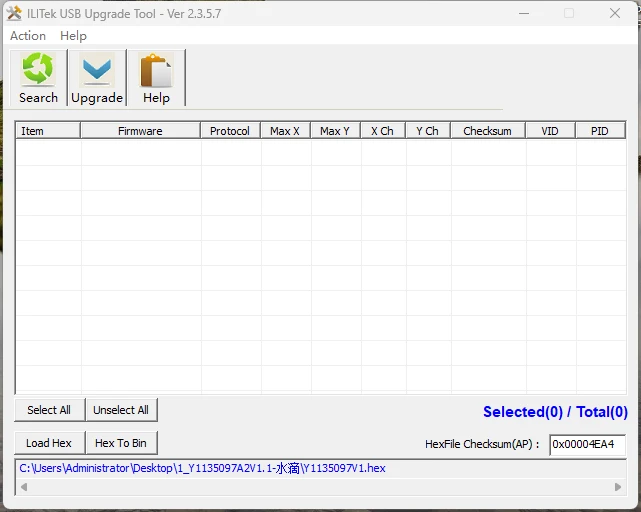This screenshot has width=641, height=512.
Task: Click the Y Ch column header
Action: pyautogui.click(x=427, y=131)
